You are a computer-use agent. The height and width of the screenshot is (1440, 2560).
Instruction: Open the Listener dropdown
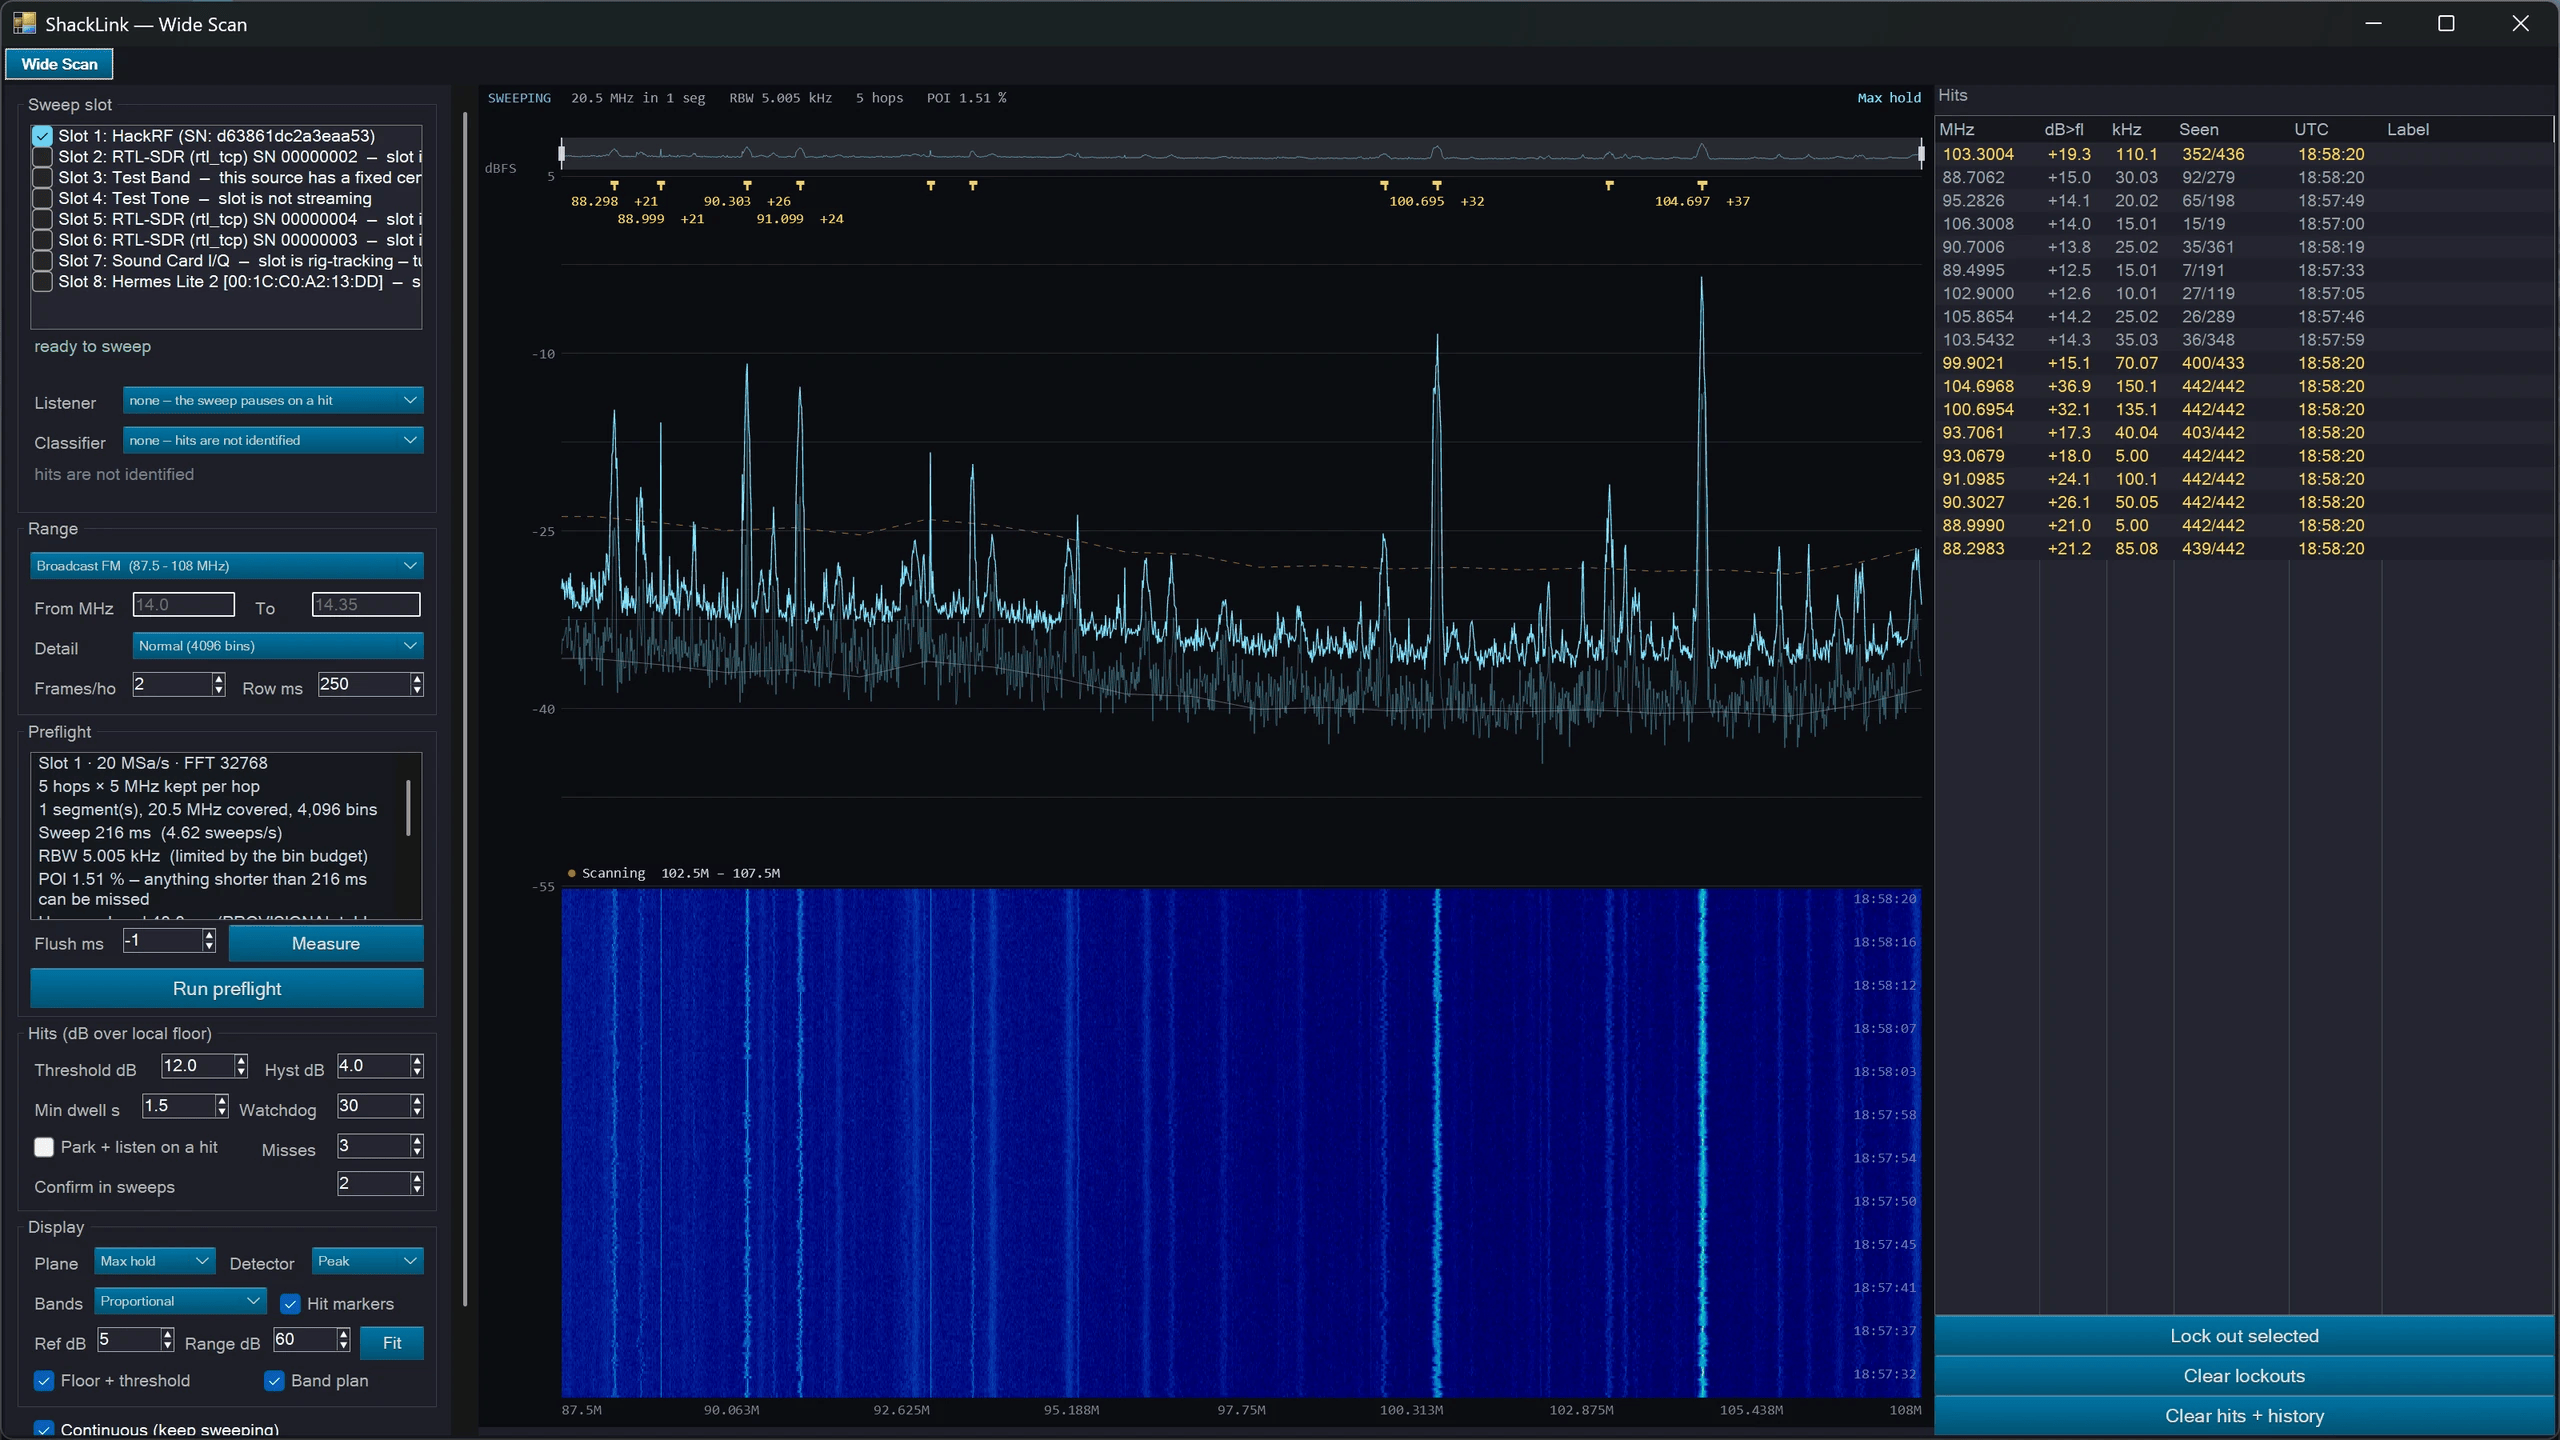(273, 400)
